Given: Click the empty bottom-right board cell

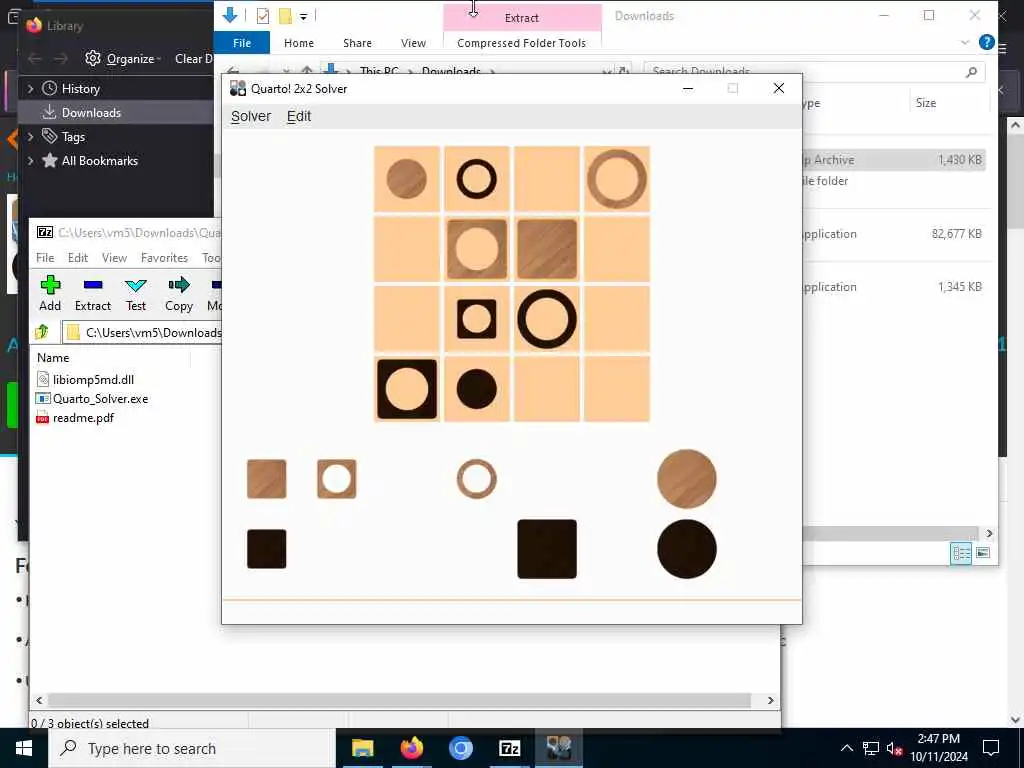Looking at the screenshot, I should [616, 389].
